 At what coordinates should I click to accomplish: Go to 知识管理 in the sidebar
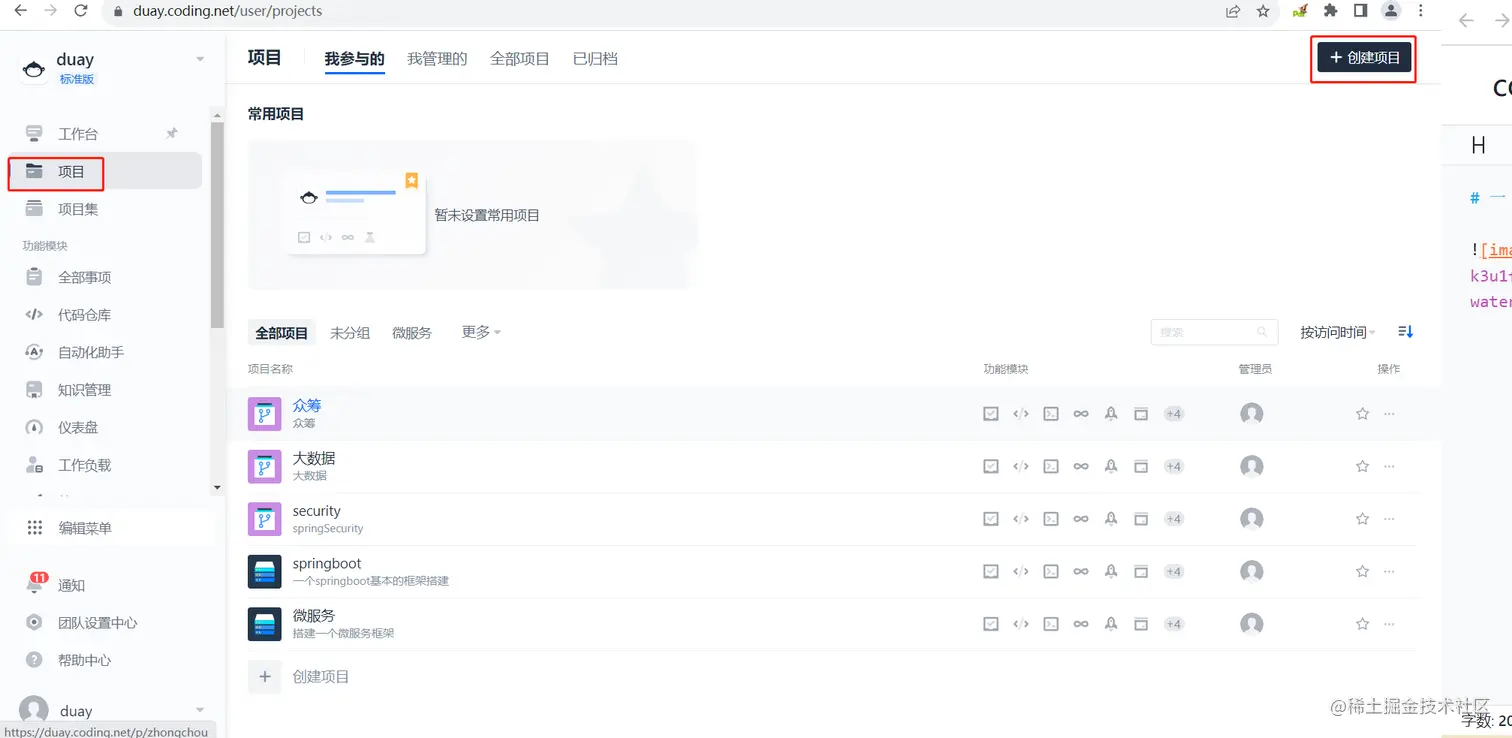click(84, 390)
